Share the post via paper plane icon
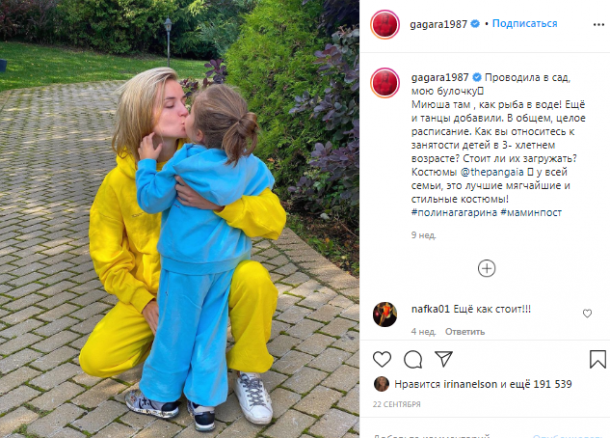The height and width of the screenshot is (438, 610). click(443, 358)
